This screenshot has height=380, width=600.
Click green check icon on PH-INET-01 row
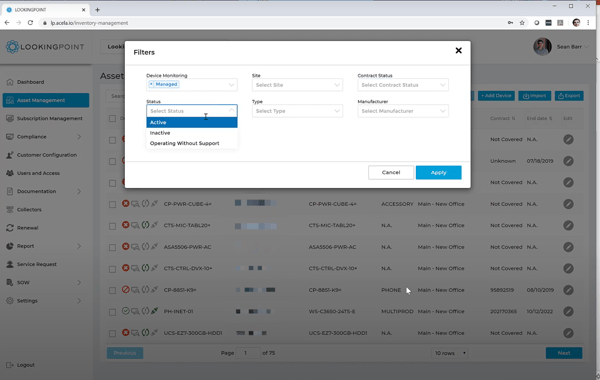tap(126, 311)
